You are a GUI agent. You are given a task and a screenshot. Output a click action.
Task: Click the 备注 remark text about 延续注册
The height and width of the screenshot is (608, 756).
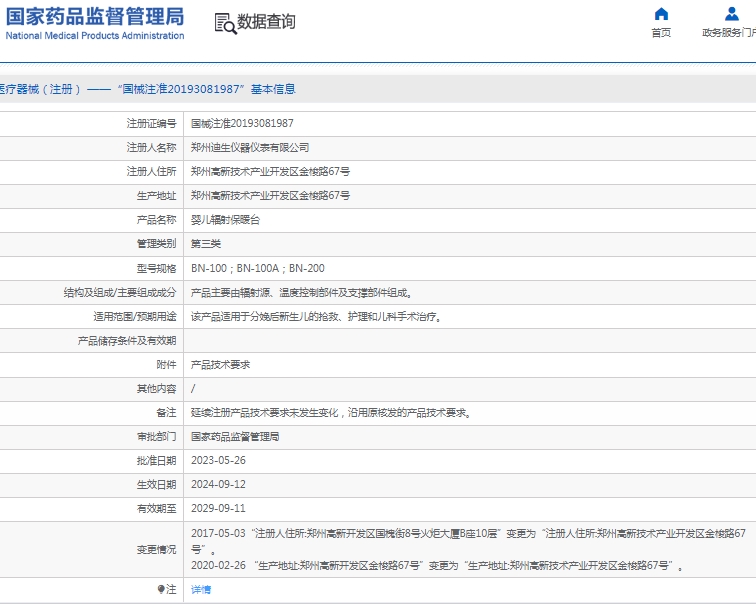point(331,413)
